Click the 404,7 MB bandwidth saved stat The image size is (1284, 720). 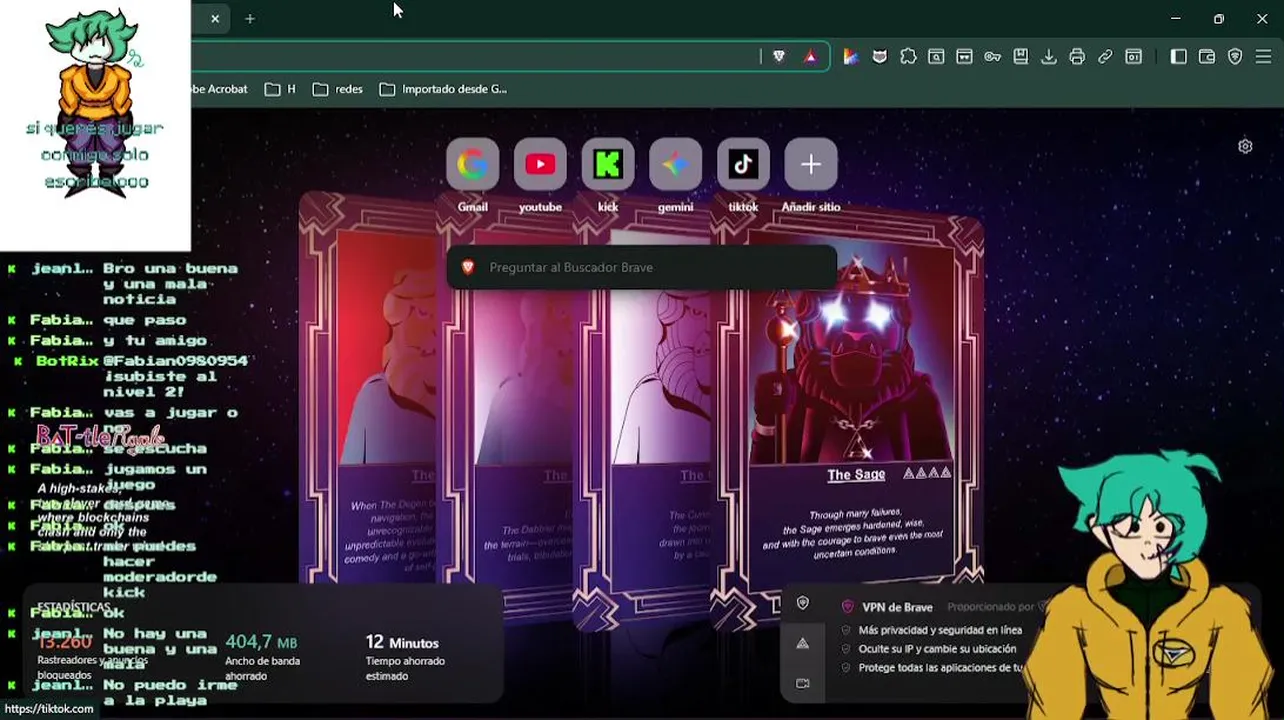[261, 642]
